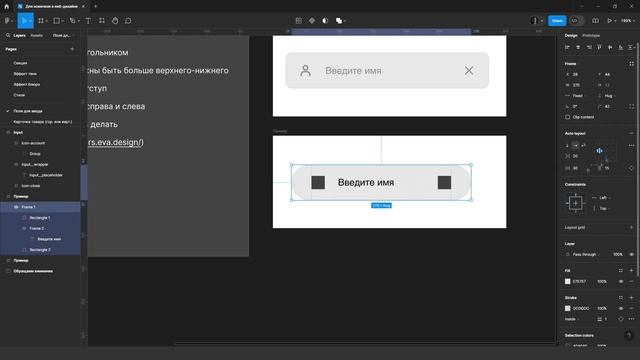Add a new fill with plus
This screenshot has height=360, width=640.
(631, 271)
